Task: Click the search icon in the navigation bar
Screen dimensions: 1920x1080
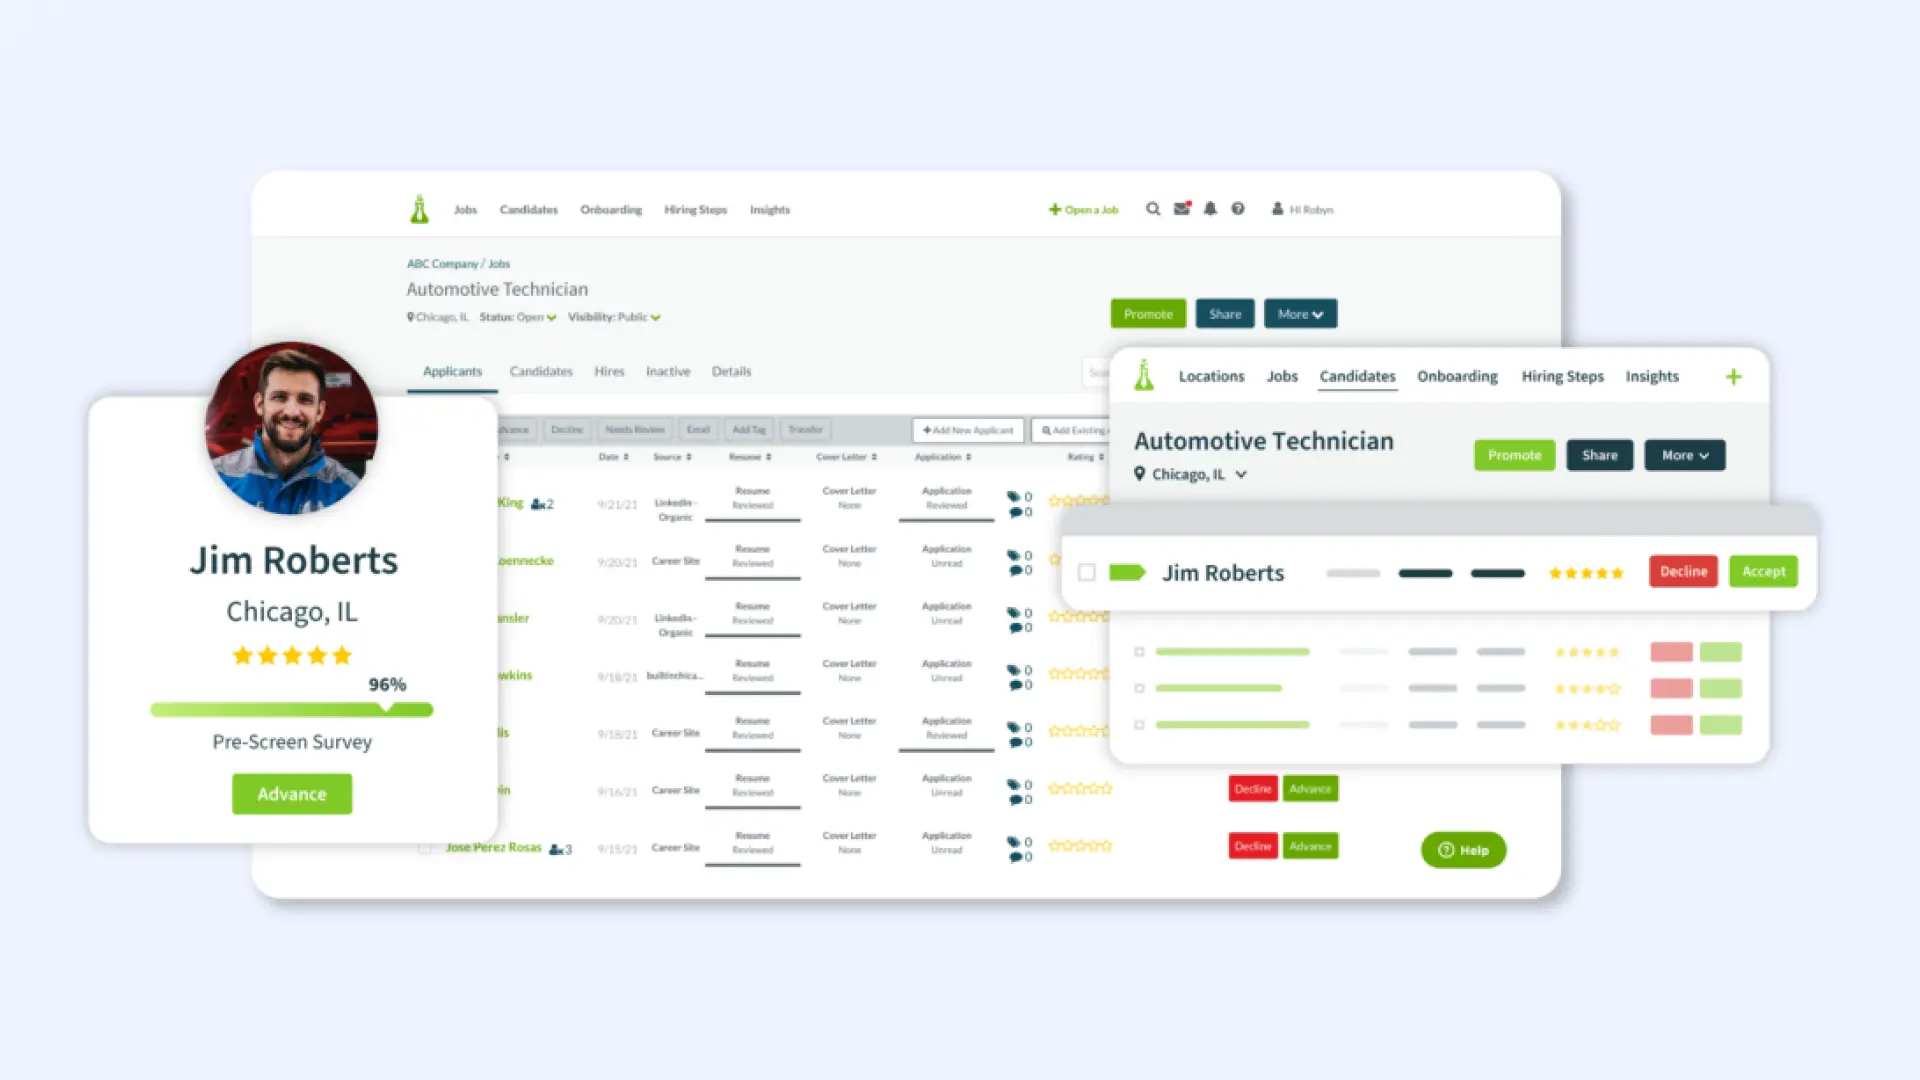Action: click(x=1151, y=208)
